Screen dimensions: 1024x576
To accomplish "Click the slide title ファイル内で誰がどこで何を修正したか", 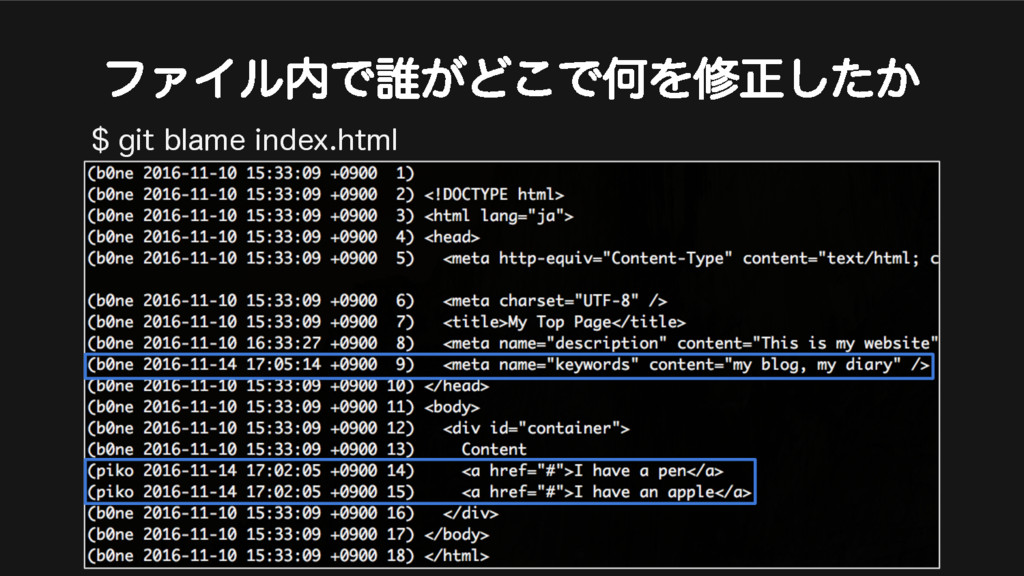I will click(x=513, y=78).
